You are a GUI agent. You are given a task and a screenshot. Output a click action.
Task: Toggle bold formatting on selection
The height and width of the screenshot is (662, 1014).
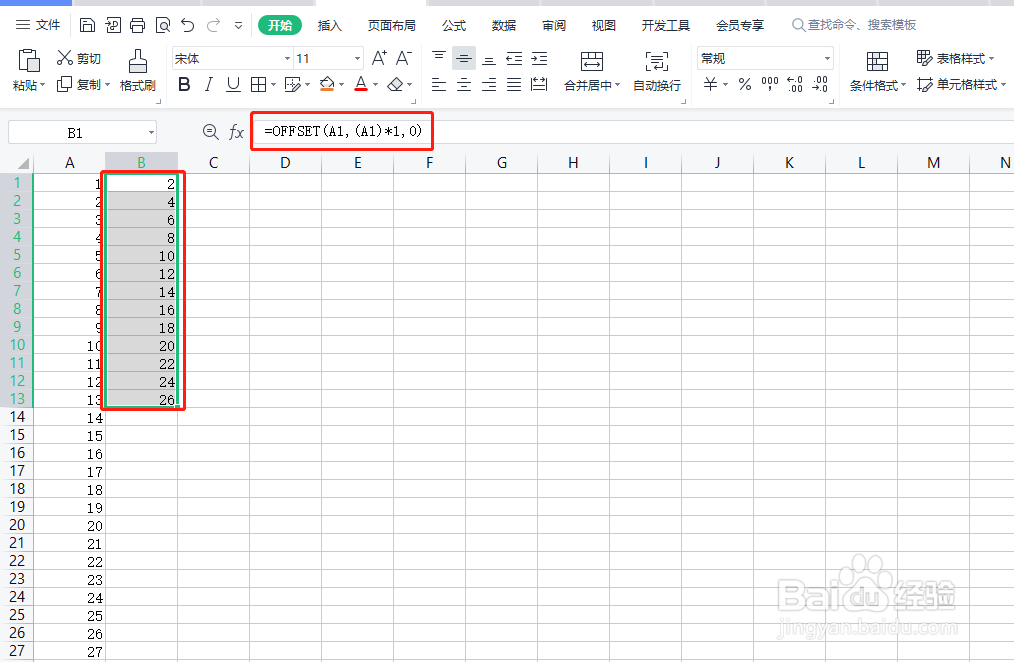pyautogui.click(x=184, y=84)
